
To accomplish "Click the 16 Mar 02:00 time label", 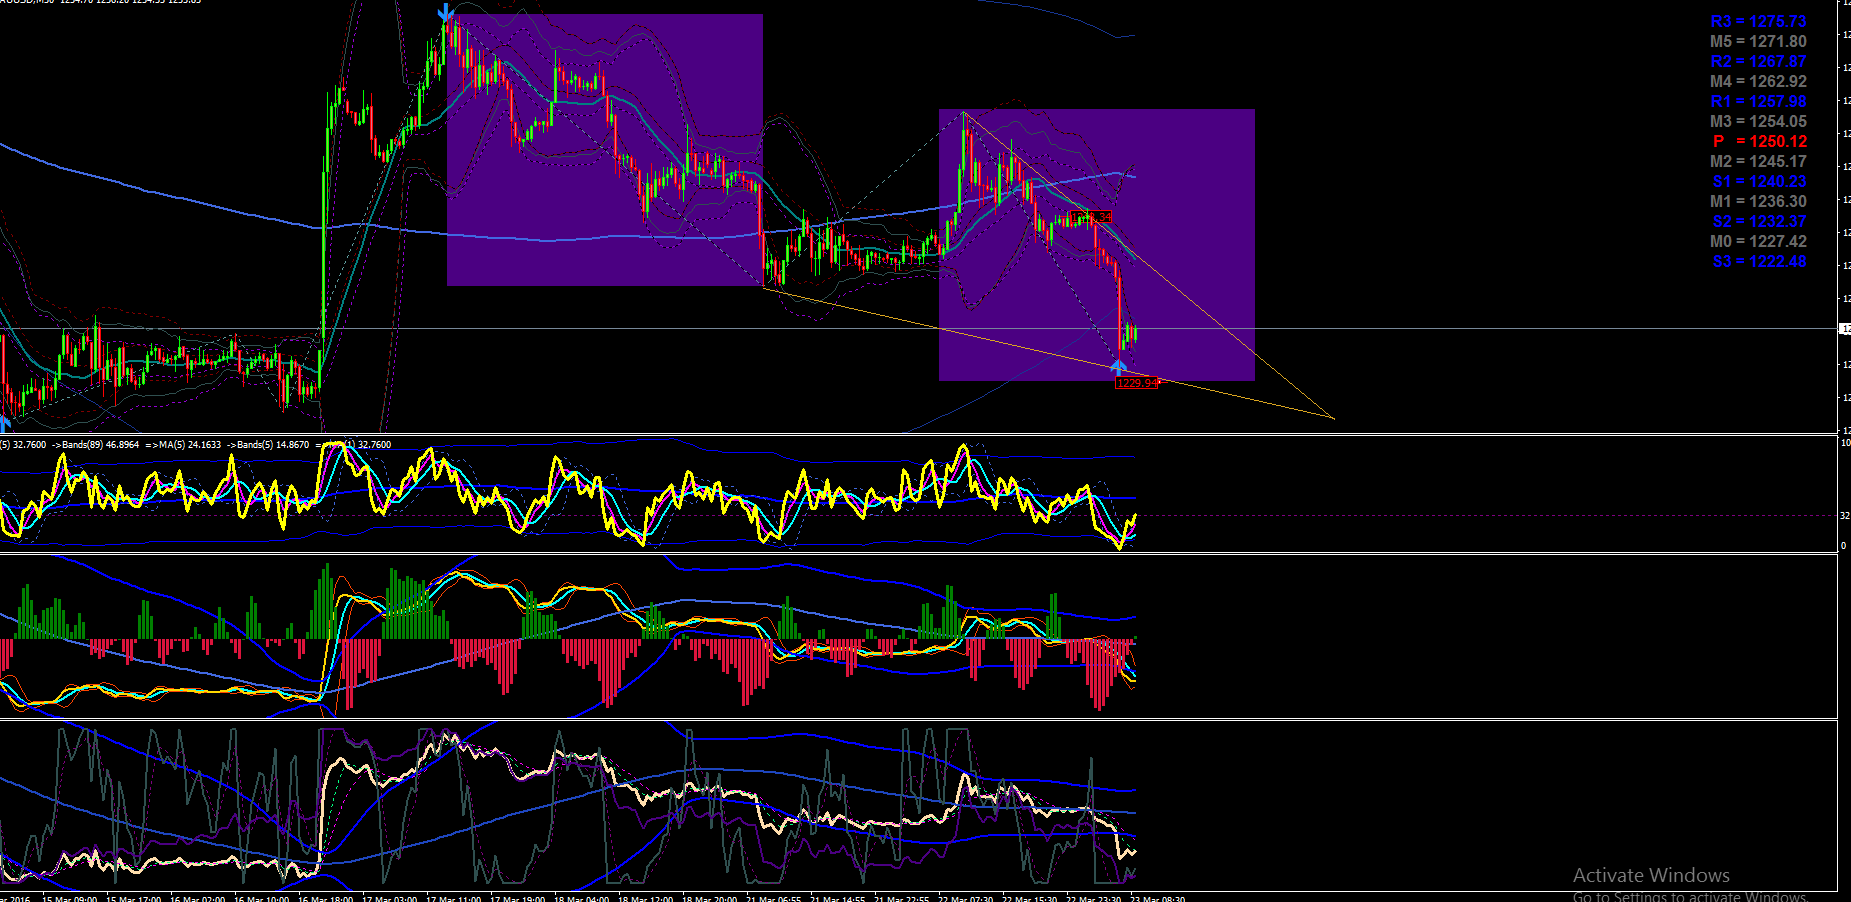I will coord(197,898).
